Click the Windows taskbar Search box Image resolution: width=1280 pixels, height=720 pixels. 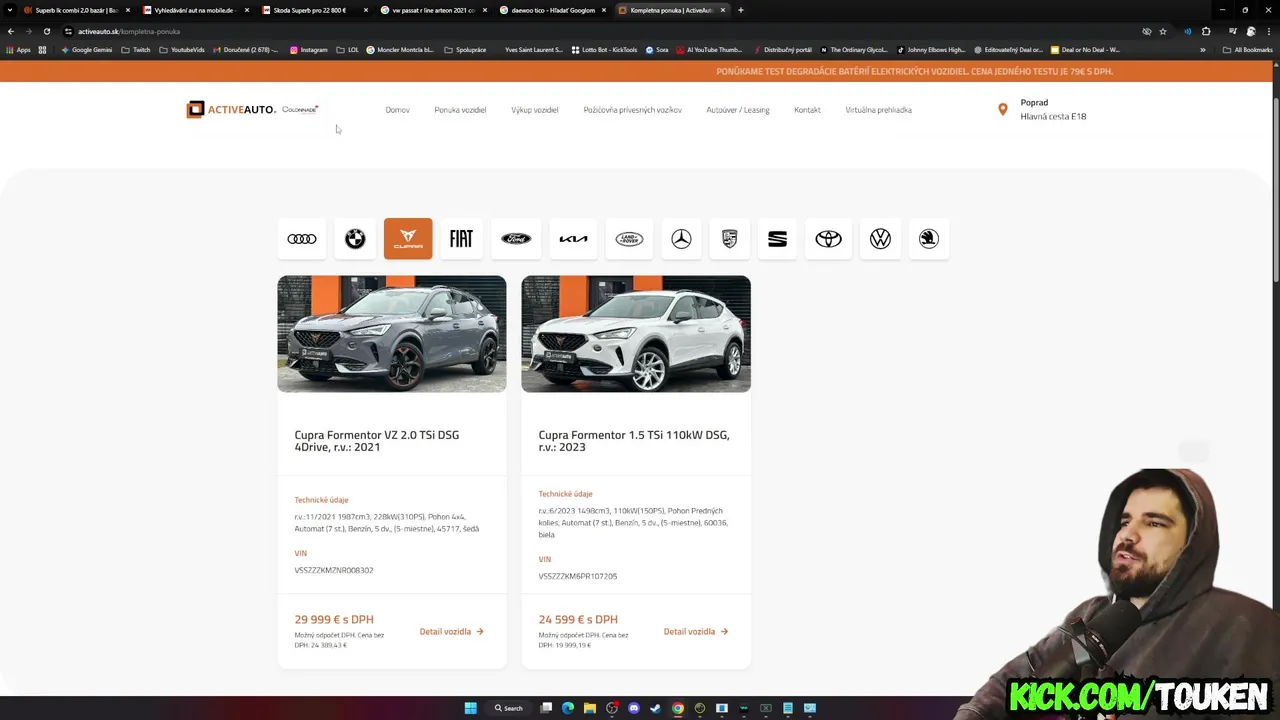508,708
